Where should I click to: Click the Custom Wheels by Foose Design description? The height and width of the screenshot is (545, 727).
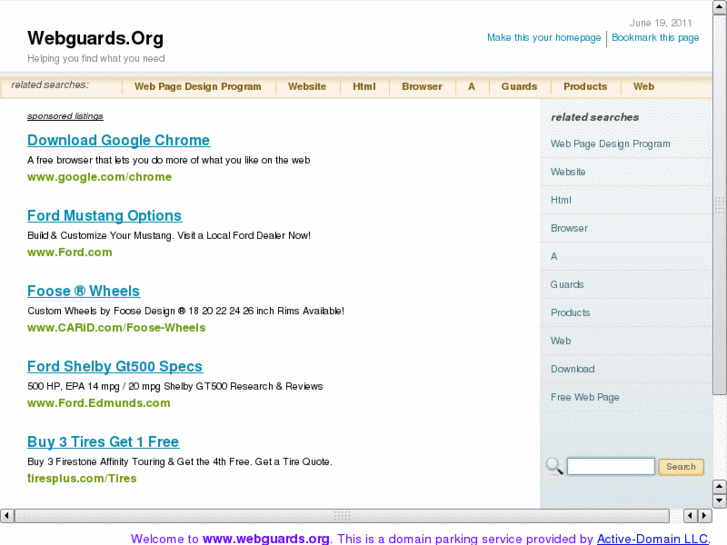pyautogui.click(x=185, y=311)
